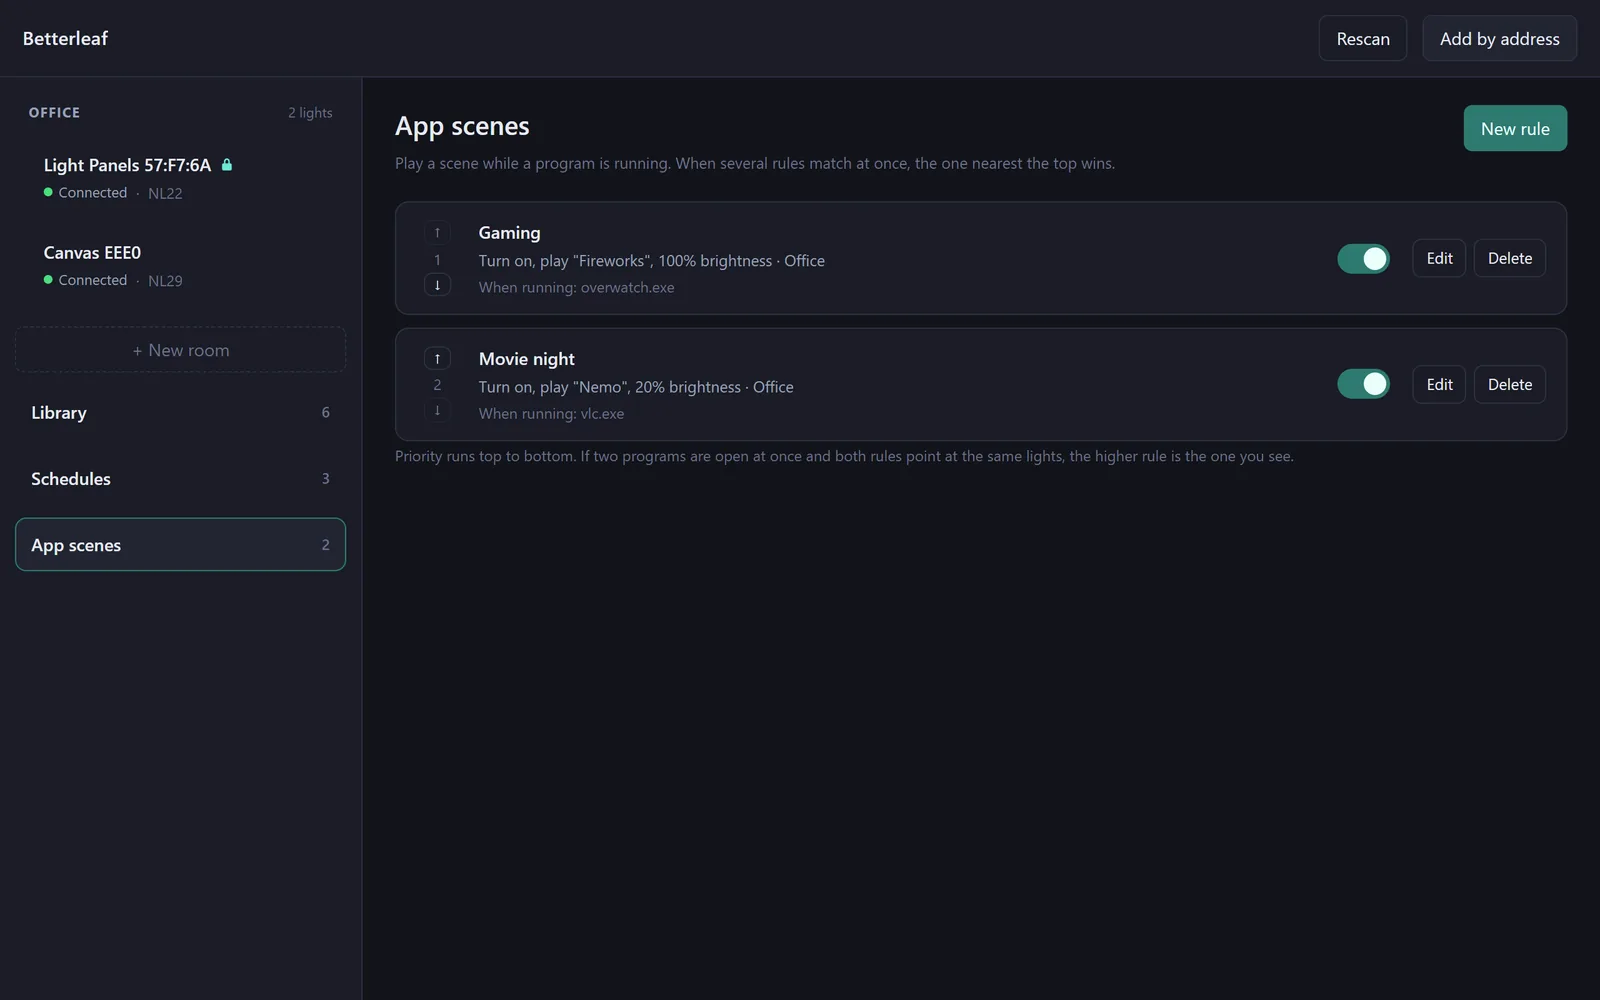Click the Betterleaf app title
Screen dimensions: 1600x1000
pos(65,38)
